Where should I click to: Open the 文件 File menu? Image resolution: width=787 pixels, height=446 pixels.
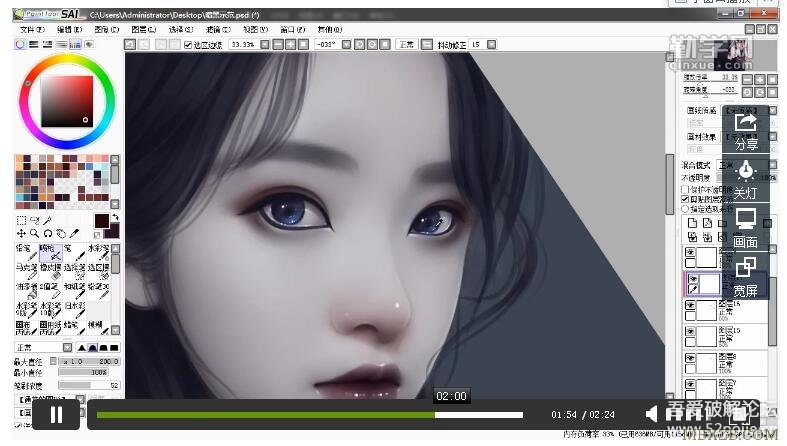[x=33, y=30]
